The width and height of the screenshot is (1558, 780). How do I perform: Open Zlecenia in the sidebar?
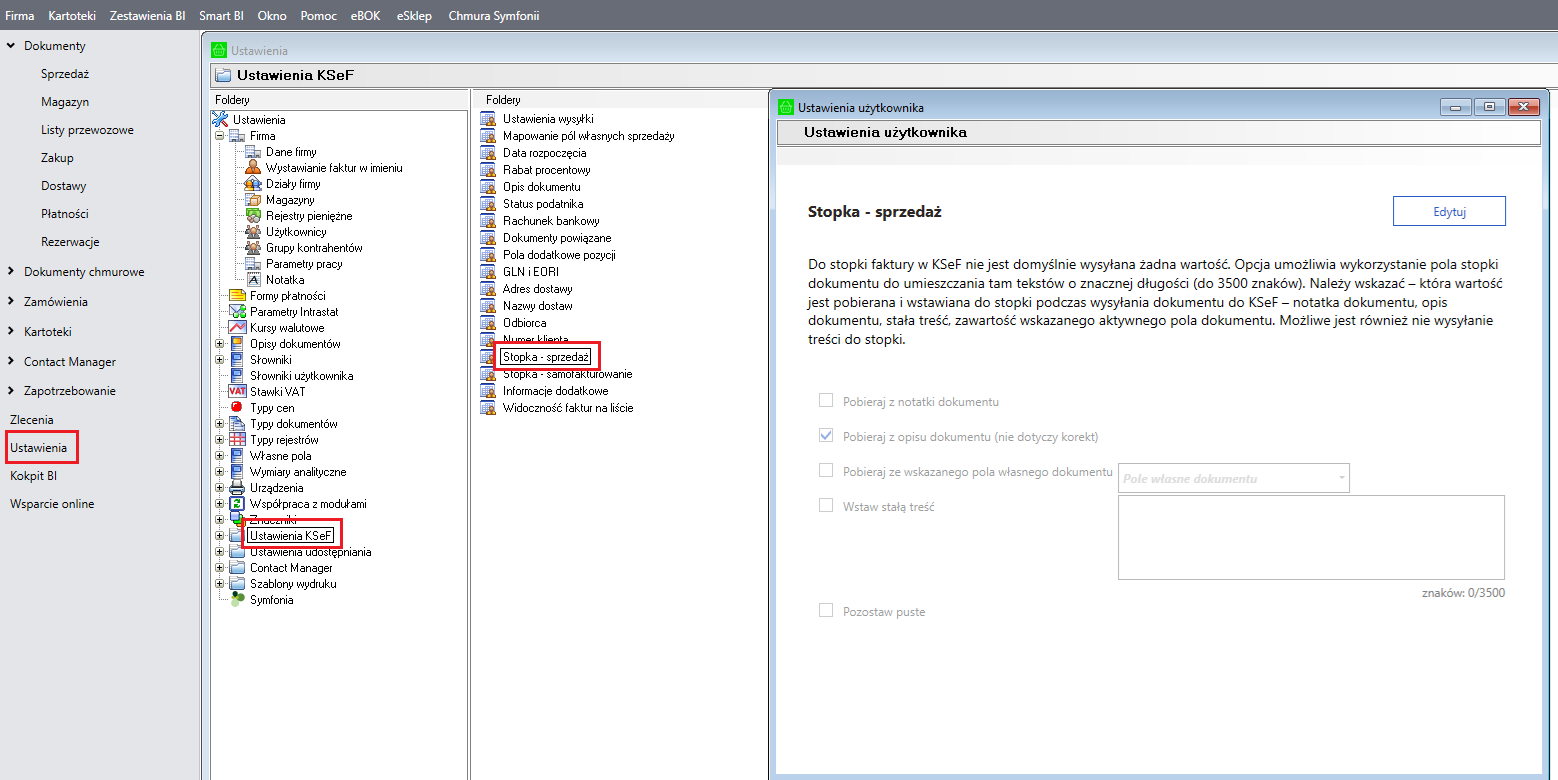[32, 420]
